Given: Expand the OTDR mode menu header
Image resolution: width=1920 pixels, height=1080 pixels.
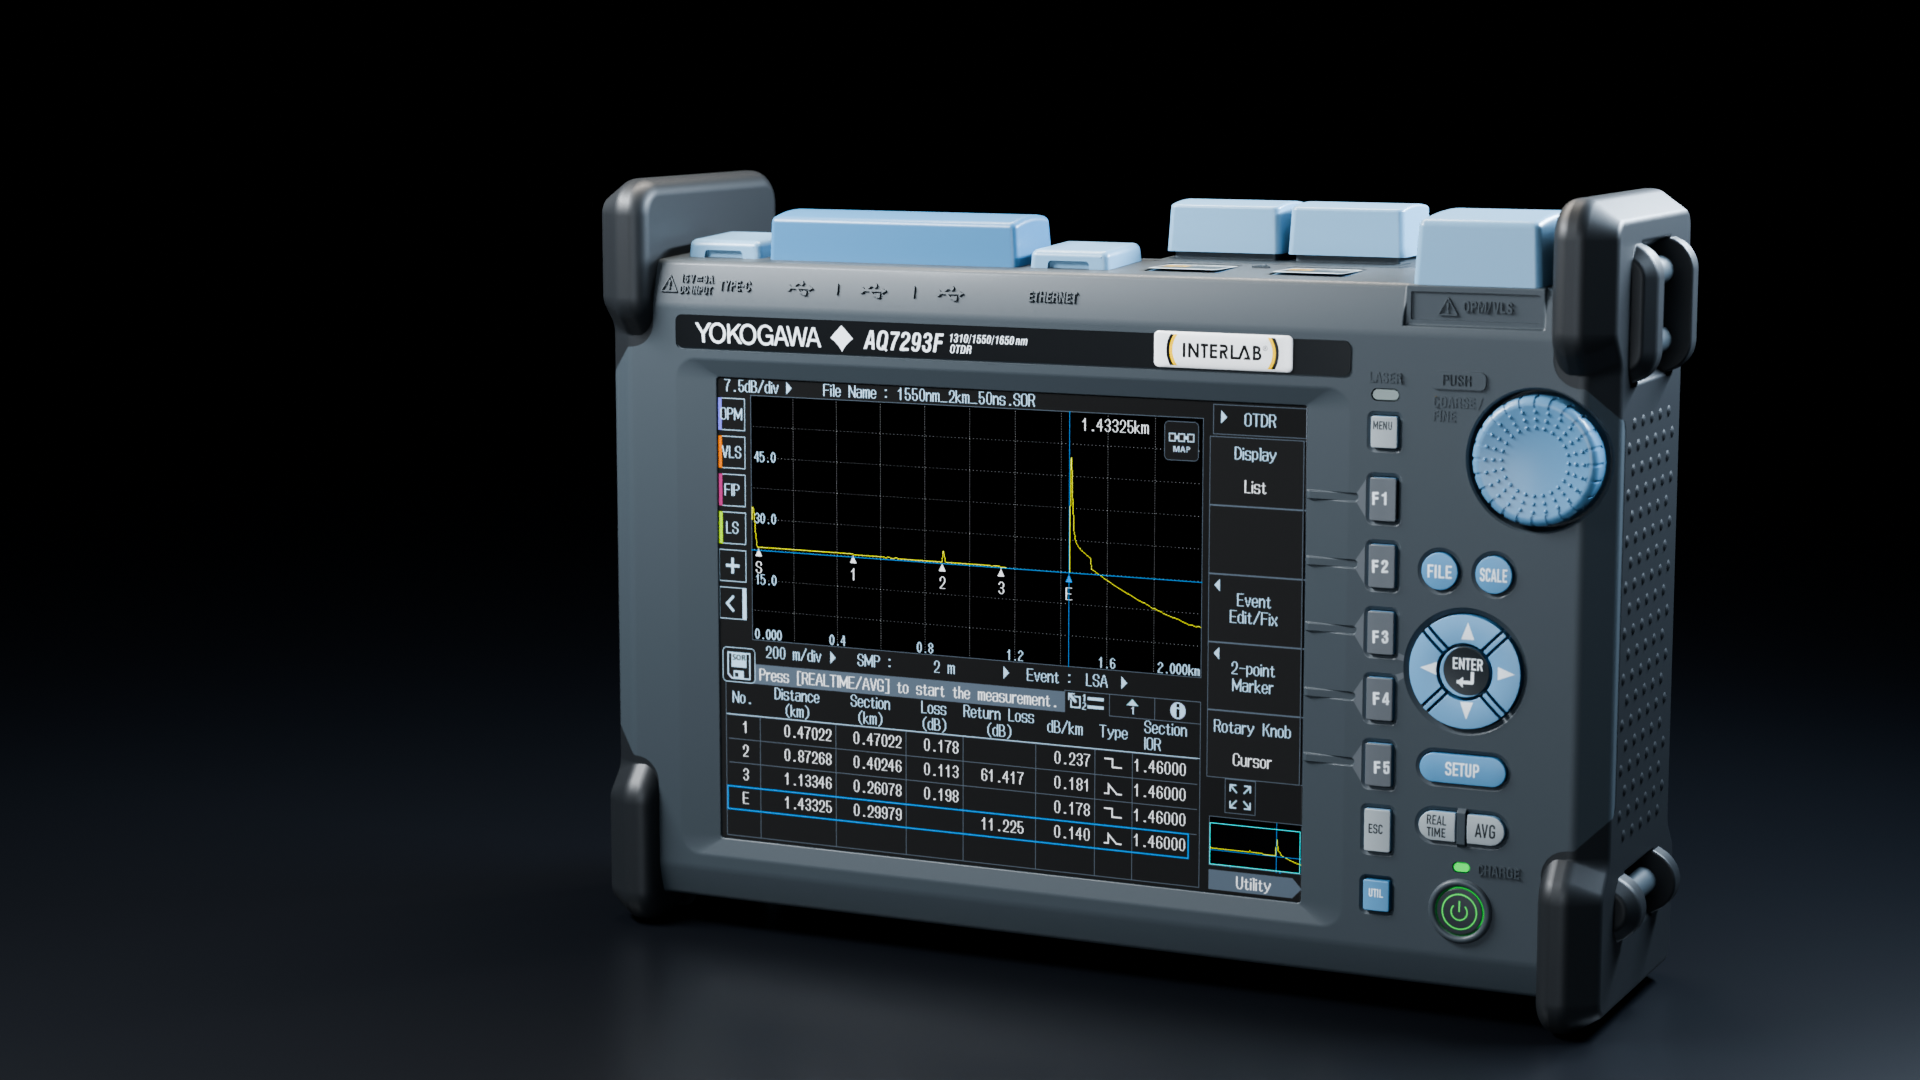Looking at the screenshot, I should (x=1258, y=421).
